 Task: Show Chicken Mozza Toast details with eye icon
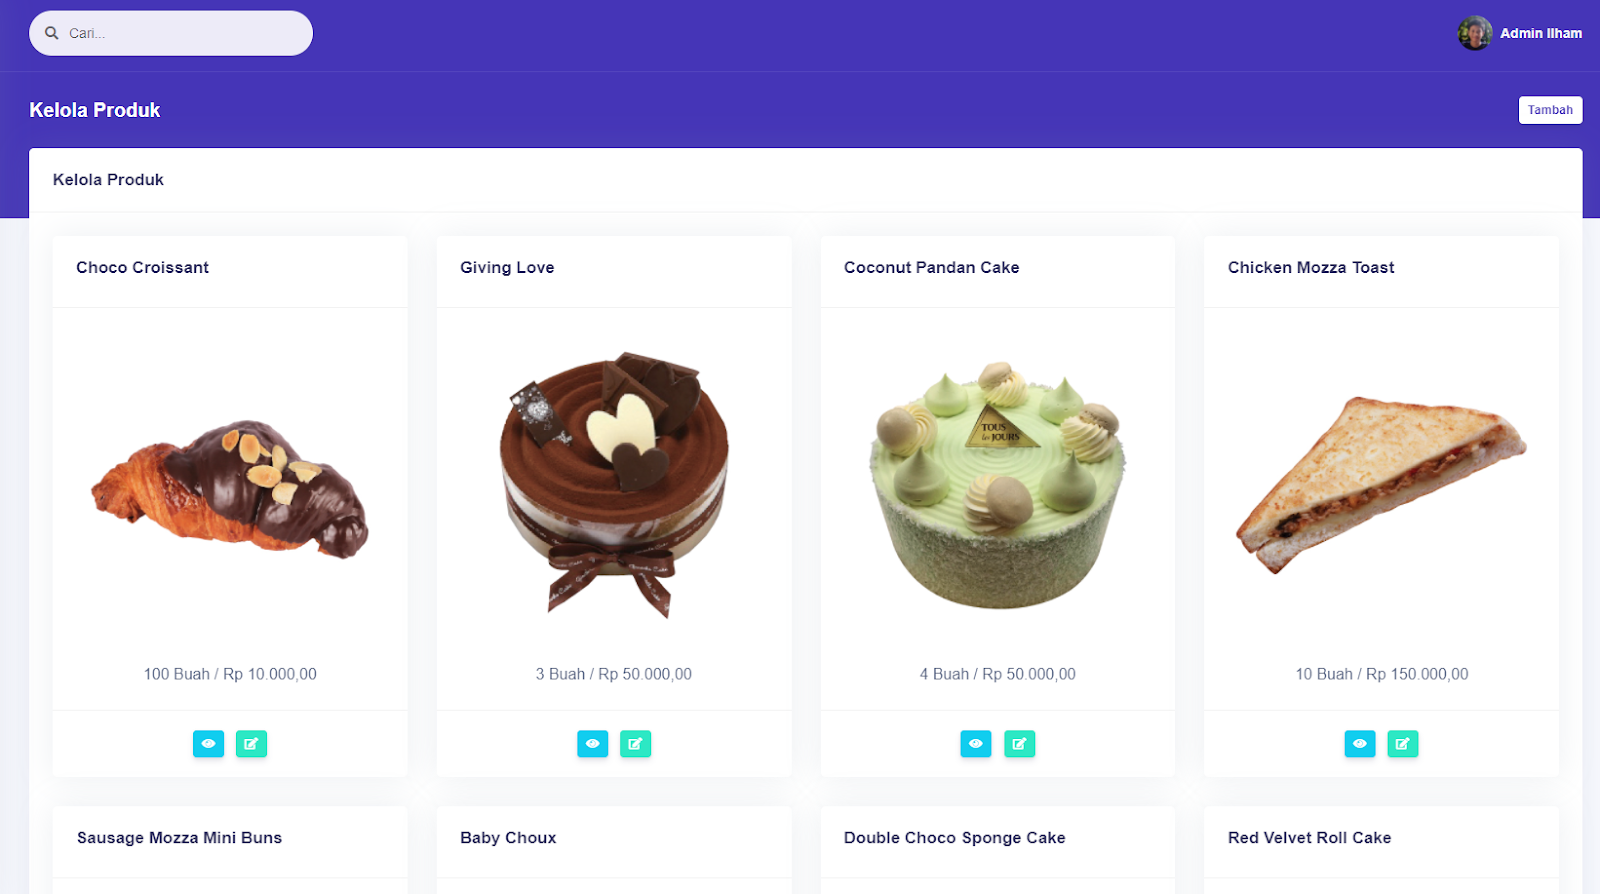1360,744
